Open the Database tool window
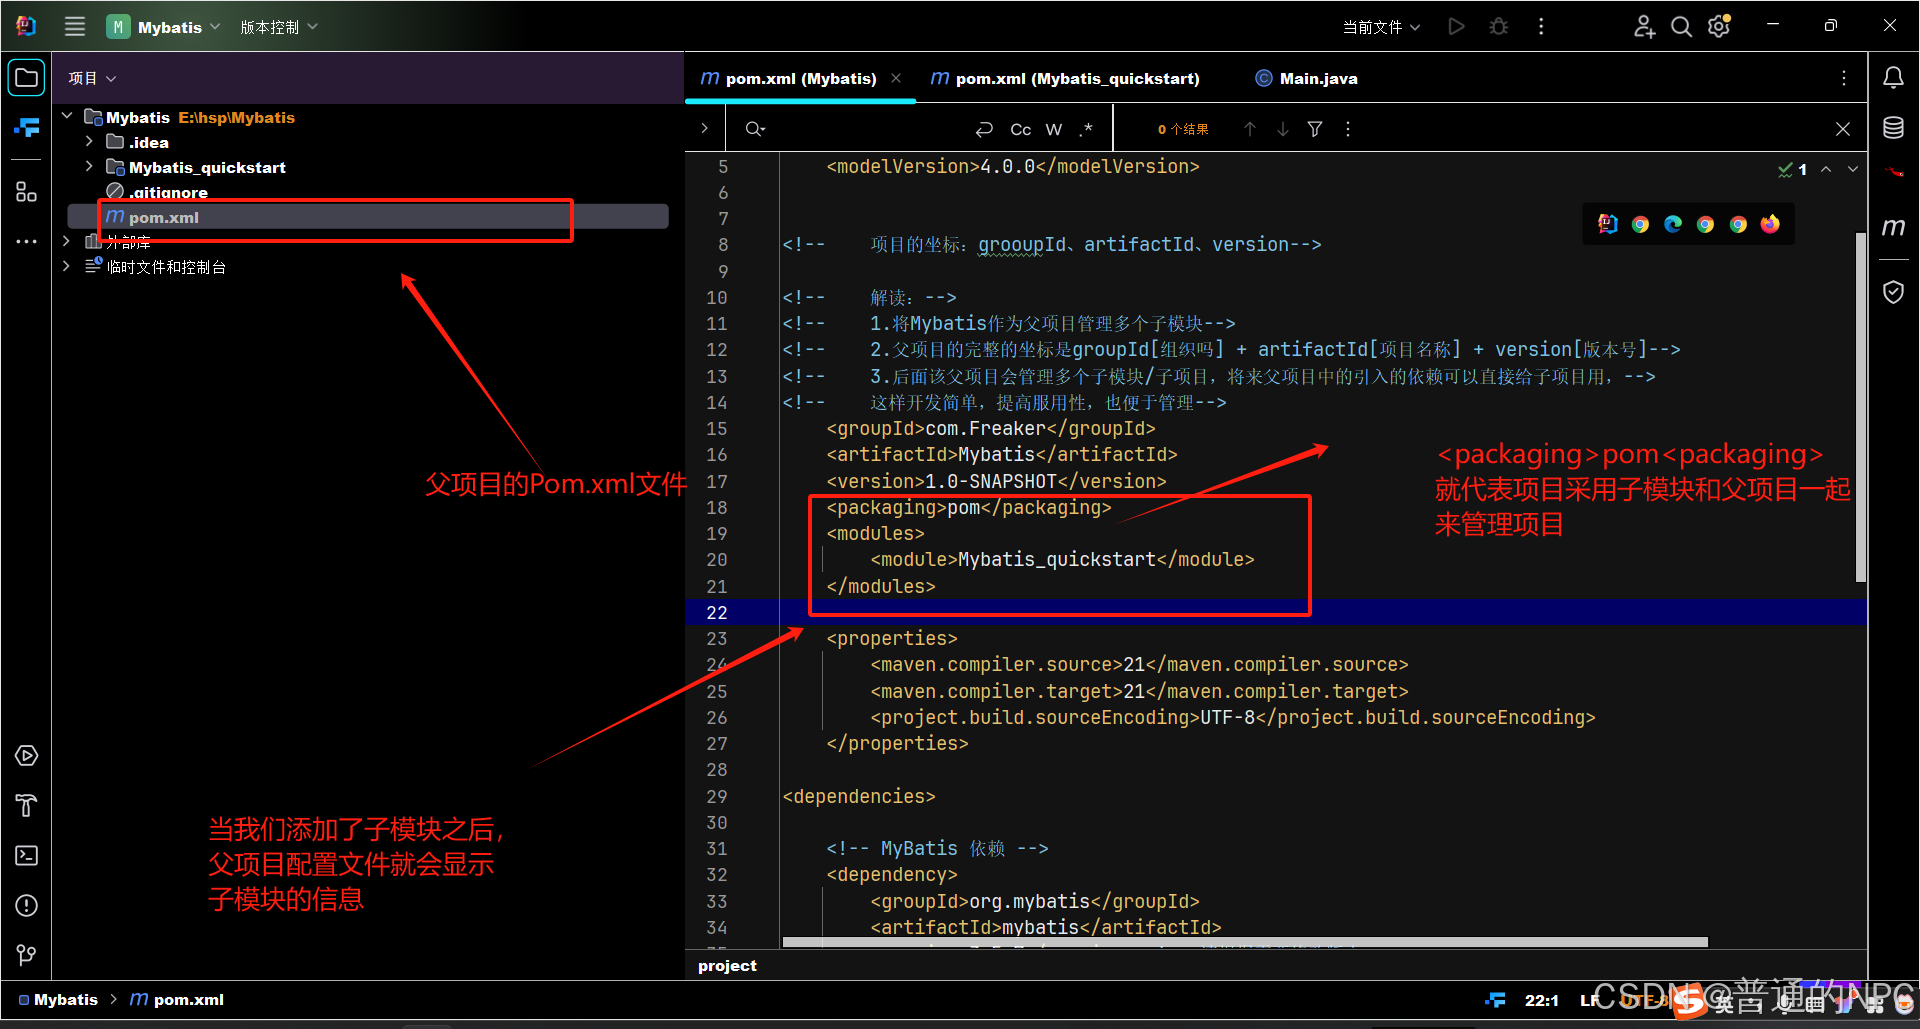 point(1893,128)
